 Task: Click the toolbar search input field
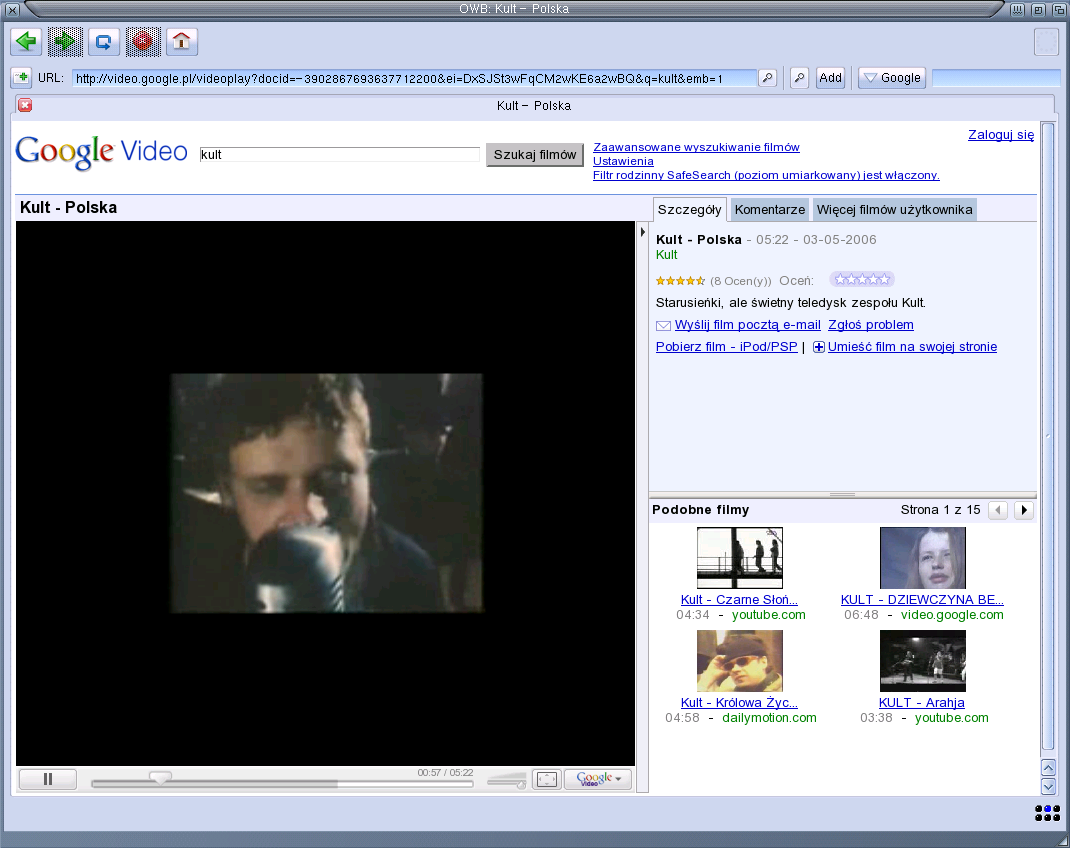996,78
